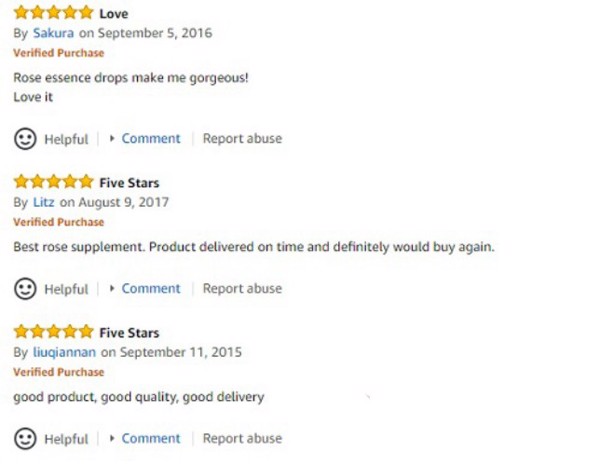Image resolution: width=600 pixels, height=466 pixels.
Task: Click the five-star rating on the "Love" review
Action: click(53, 14)
